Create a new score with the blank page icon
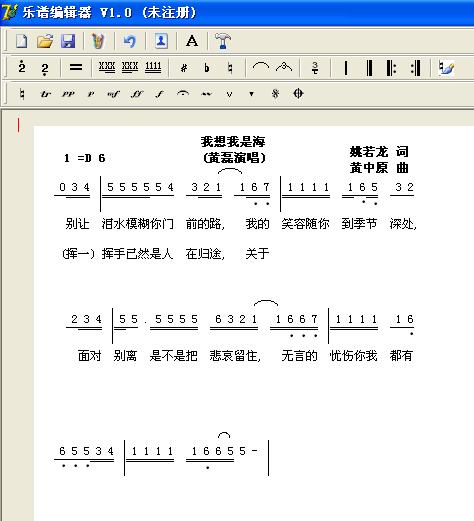This screenshot has height=521, width=474. pyautogui.click(x=22, y=41)
